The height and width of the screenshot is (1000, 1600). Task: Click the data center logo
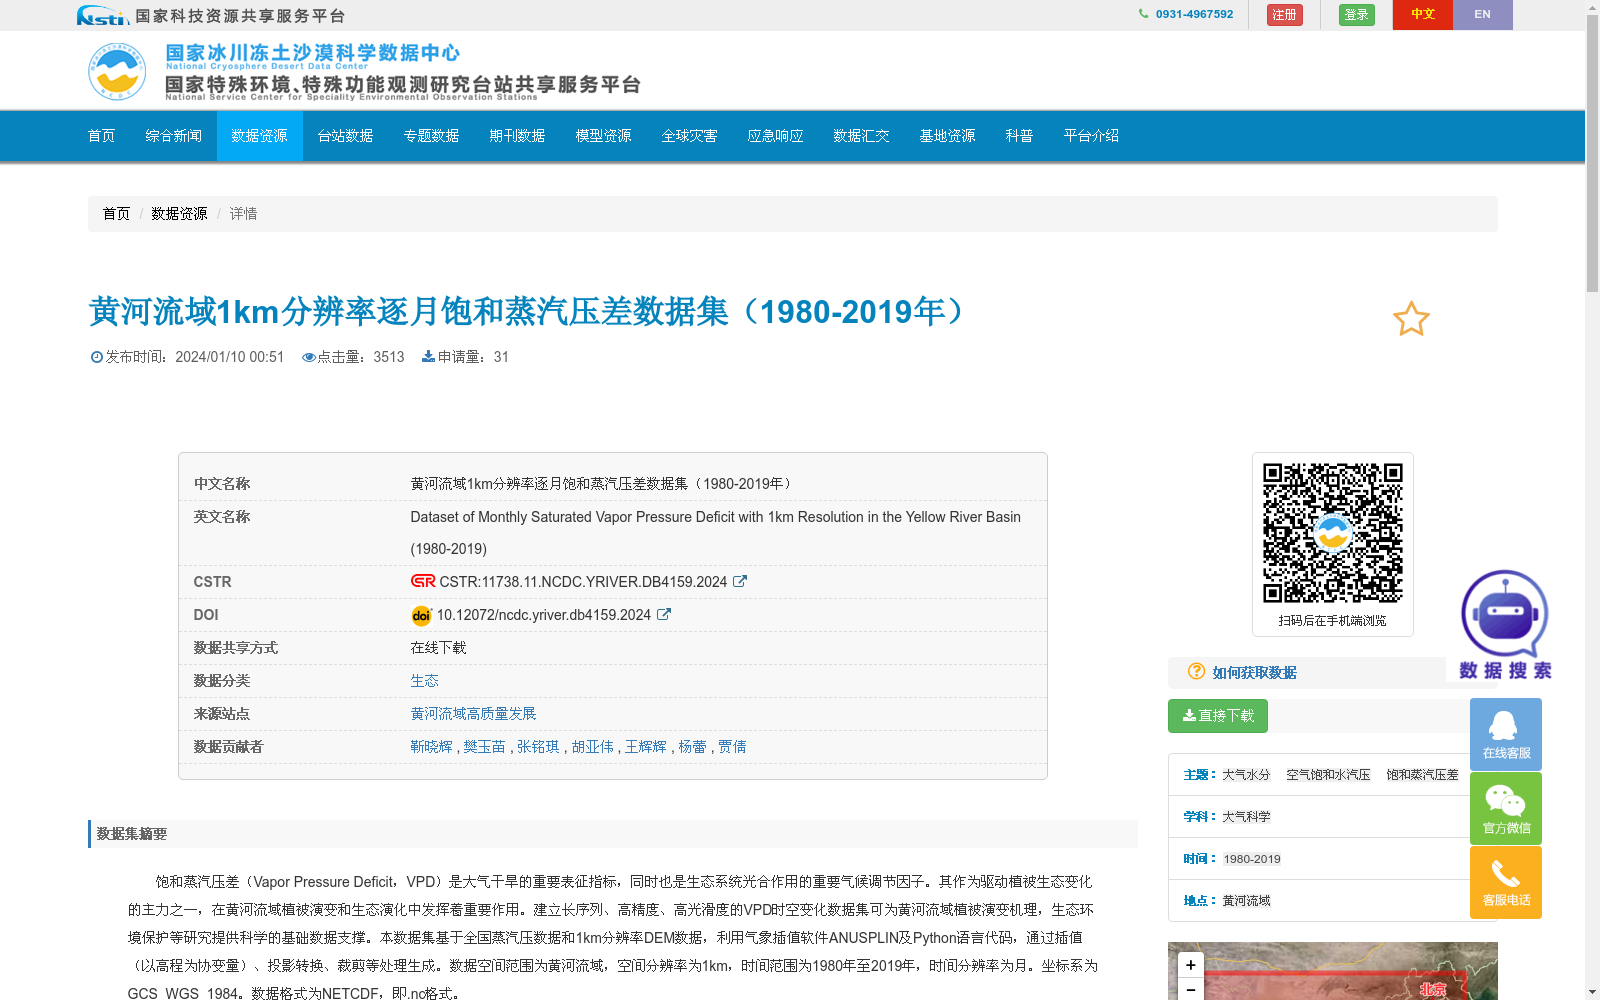click(x=117, y=71)
